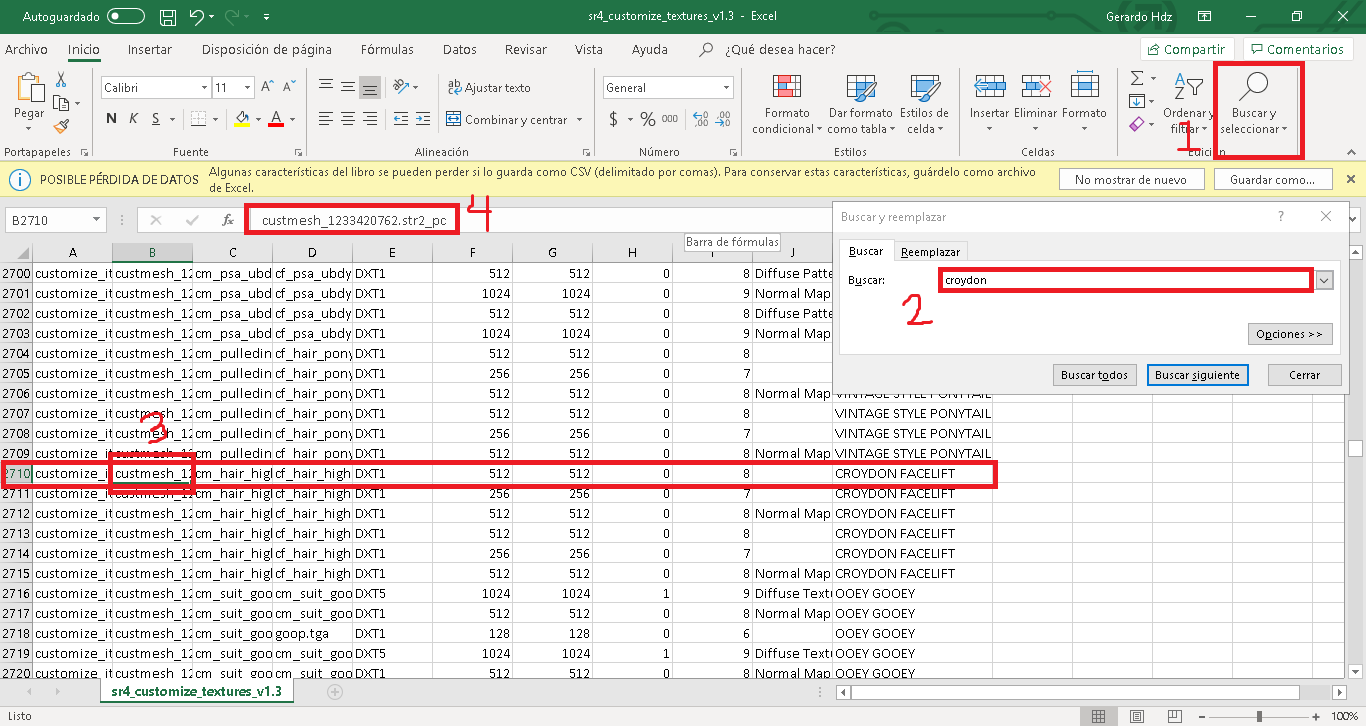Align text to top icon

point(324,88)
